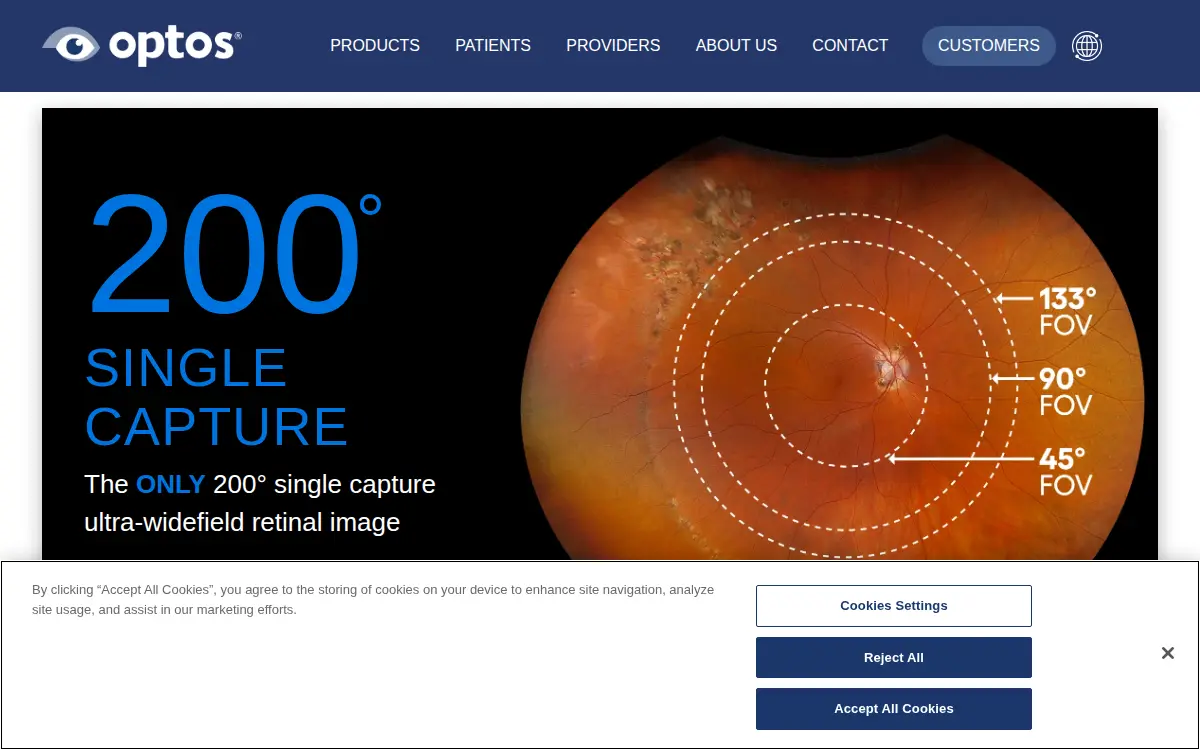Screen dimensions: 1200x750
Task: Click the cookie notice paragraph text
Action: tap(373, 600)
